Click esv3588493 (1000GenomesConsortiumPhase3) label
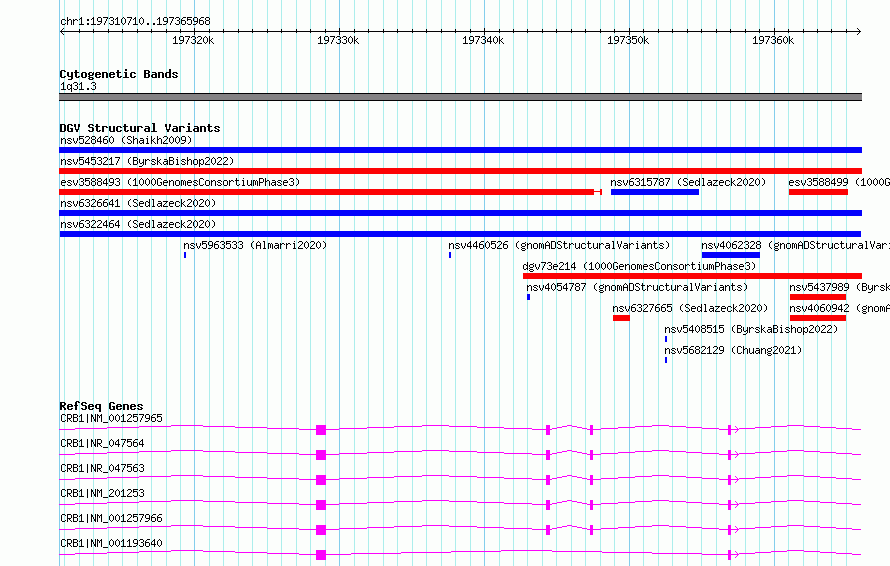 click(180, 182)
